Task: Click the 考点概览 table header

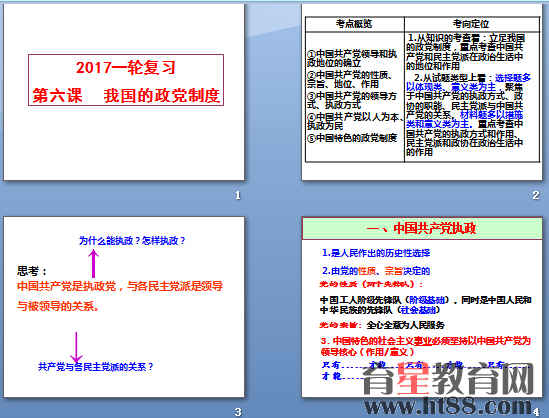Action: 354,24
